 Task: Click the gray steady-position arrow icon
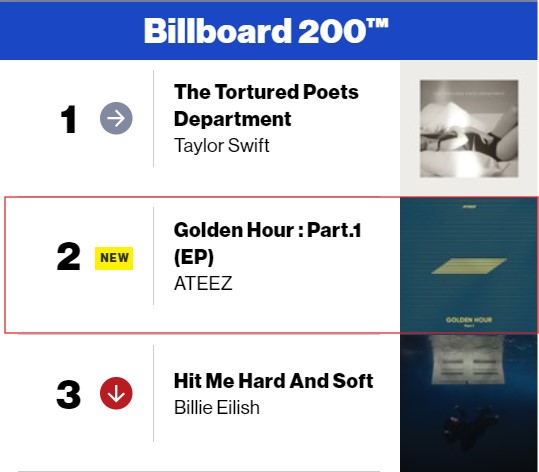[x=116, y=118]
